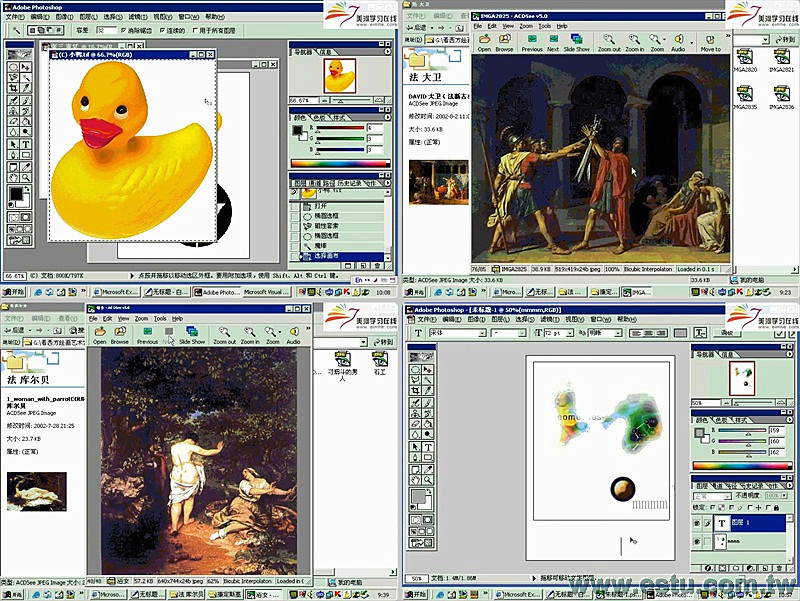Open Navigator panel menu arrow in duck Photoshop

(x=387, y=52)
